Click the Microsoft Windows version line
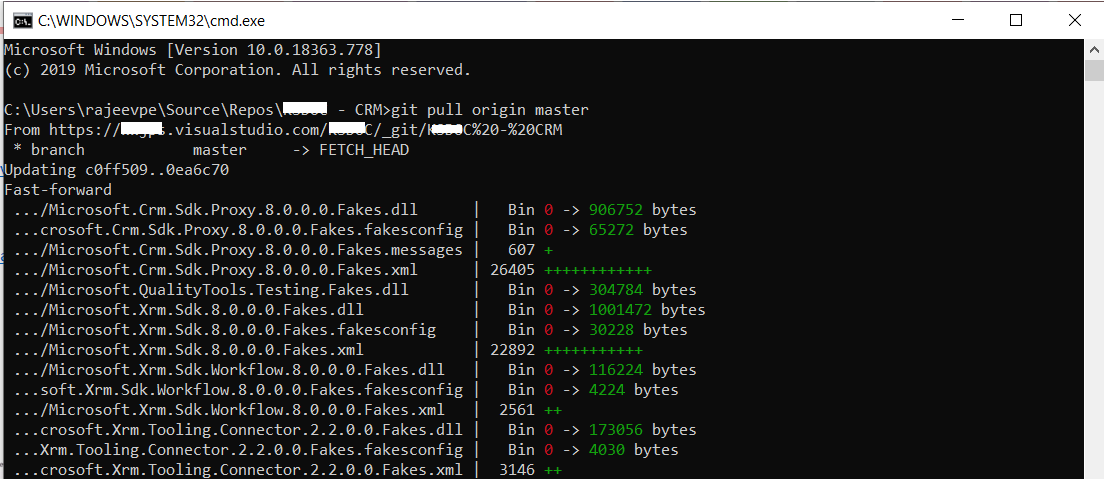This screenshot has width=1104, height=482. [193, 50]
